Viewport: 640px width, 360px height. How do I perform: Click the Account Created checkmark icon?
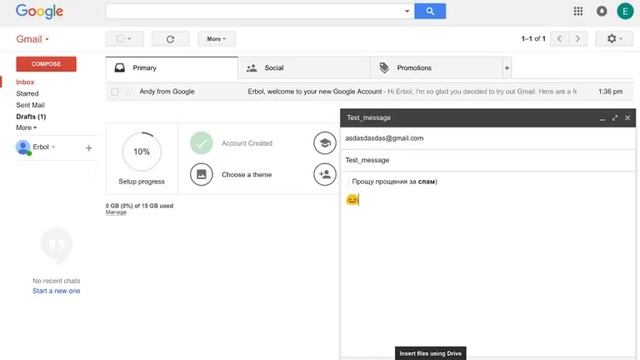click(201, 143)
